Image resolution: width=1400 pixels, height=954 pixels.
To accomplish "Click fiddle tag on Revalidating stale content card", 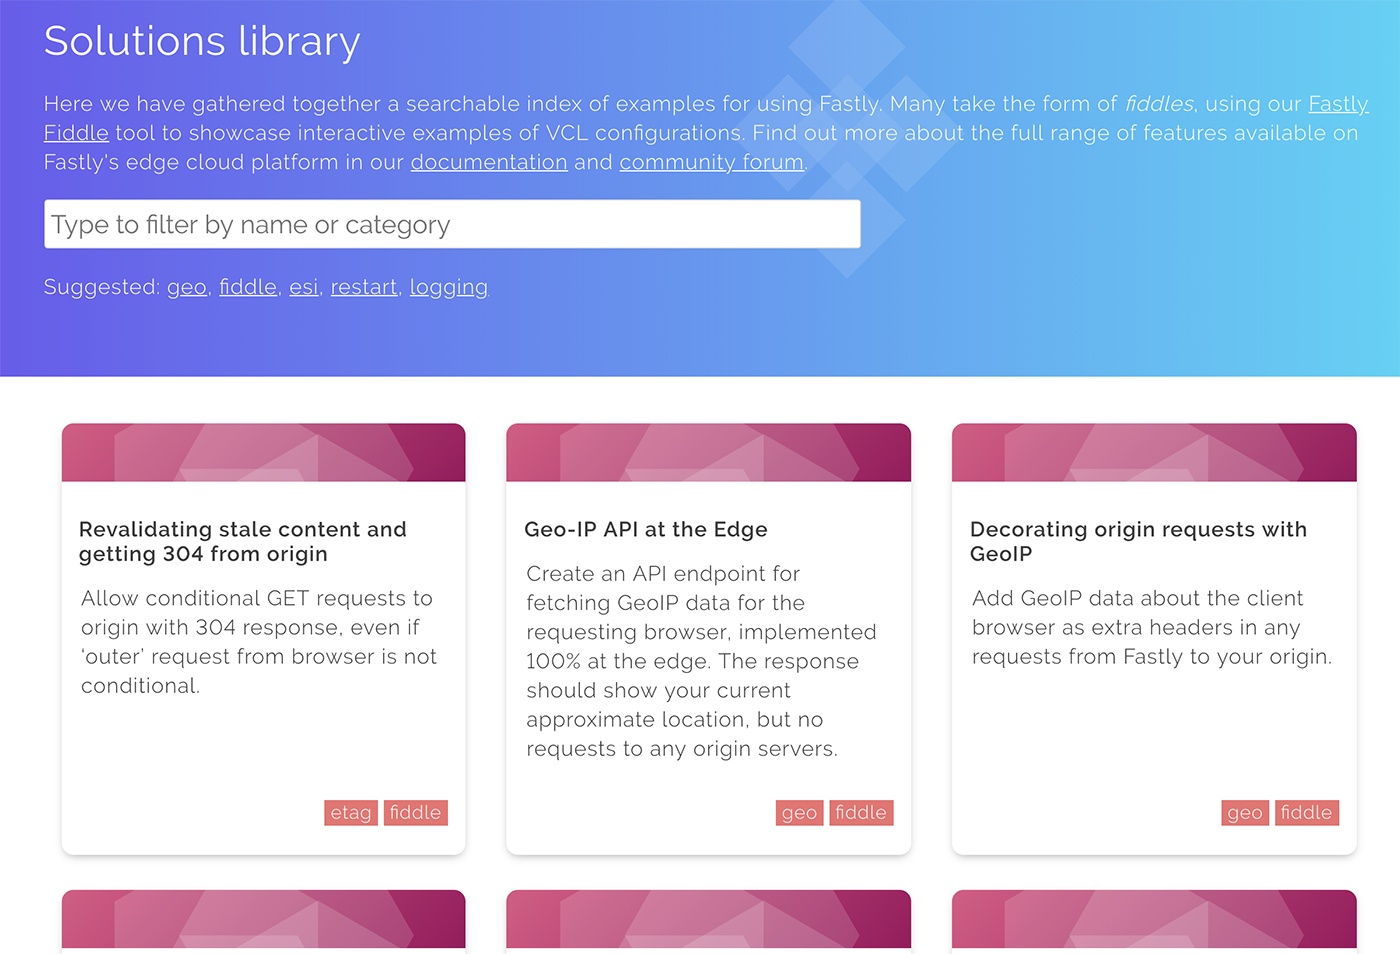I will coord(415,813).
